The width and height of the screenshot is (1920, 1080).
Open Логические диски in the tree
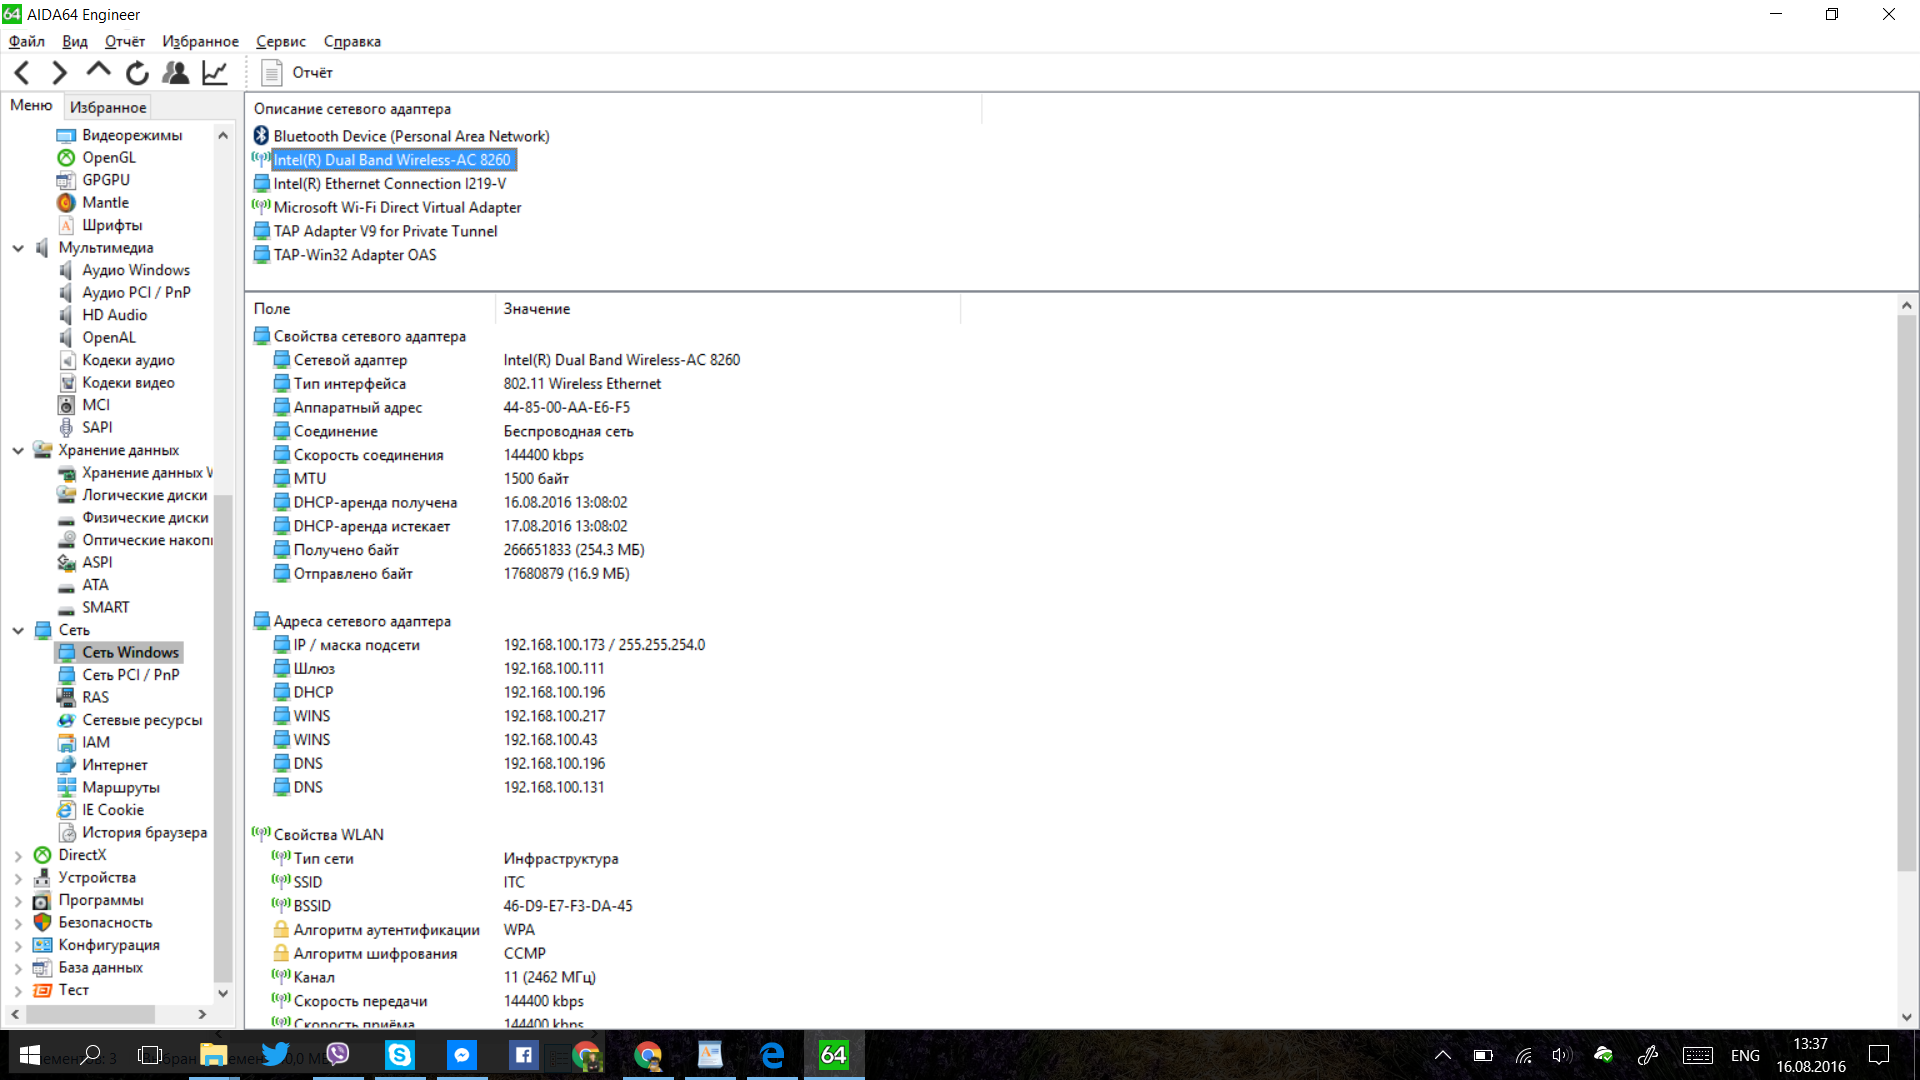pos(144,495)
